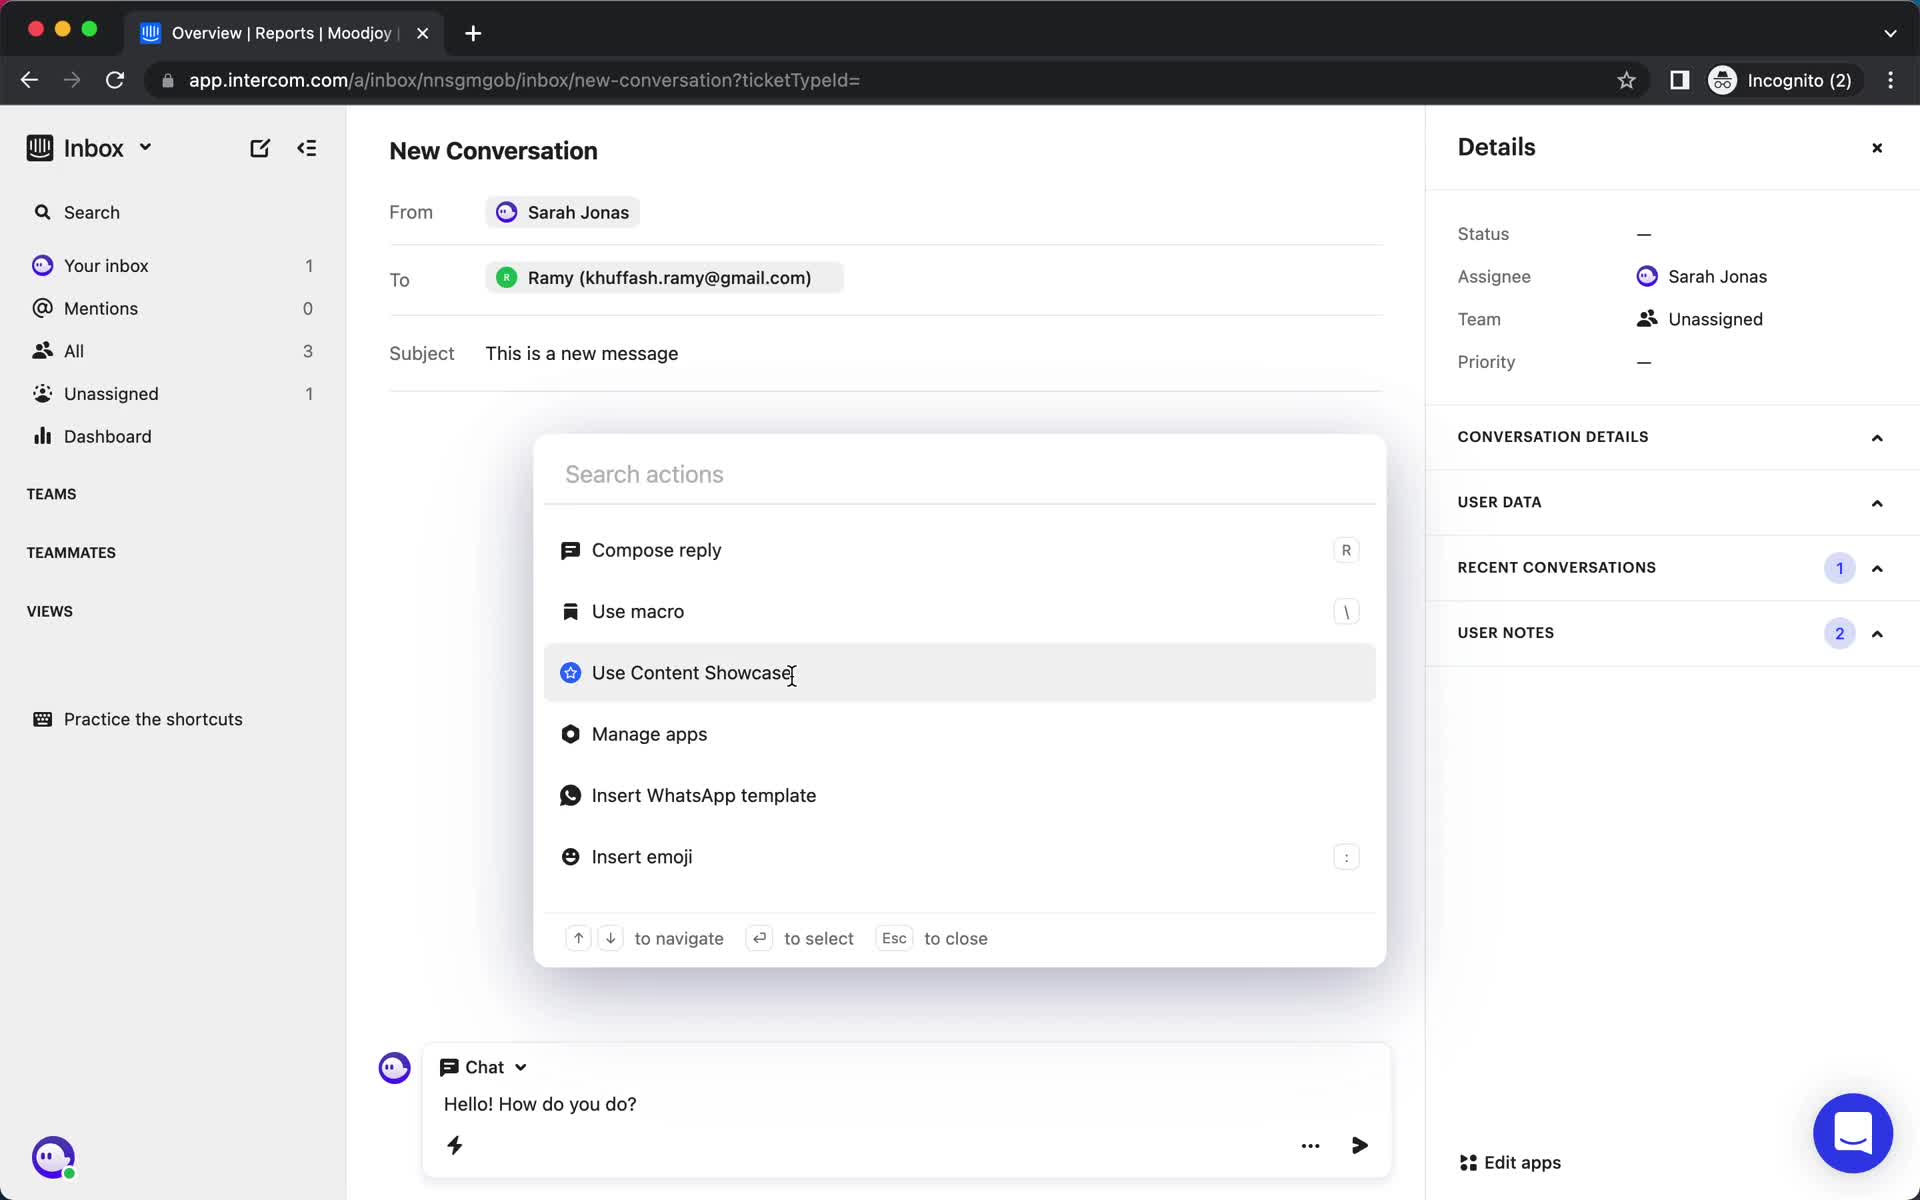Click the Dashboard menu item
This screenshot has width=1920, height=1200.
click(106, 435)
